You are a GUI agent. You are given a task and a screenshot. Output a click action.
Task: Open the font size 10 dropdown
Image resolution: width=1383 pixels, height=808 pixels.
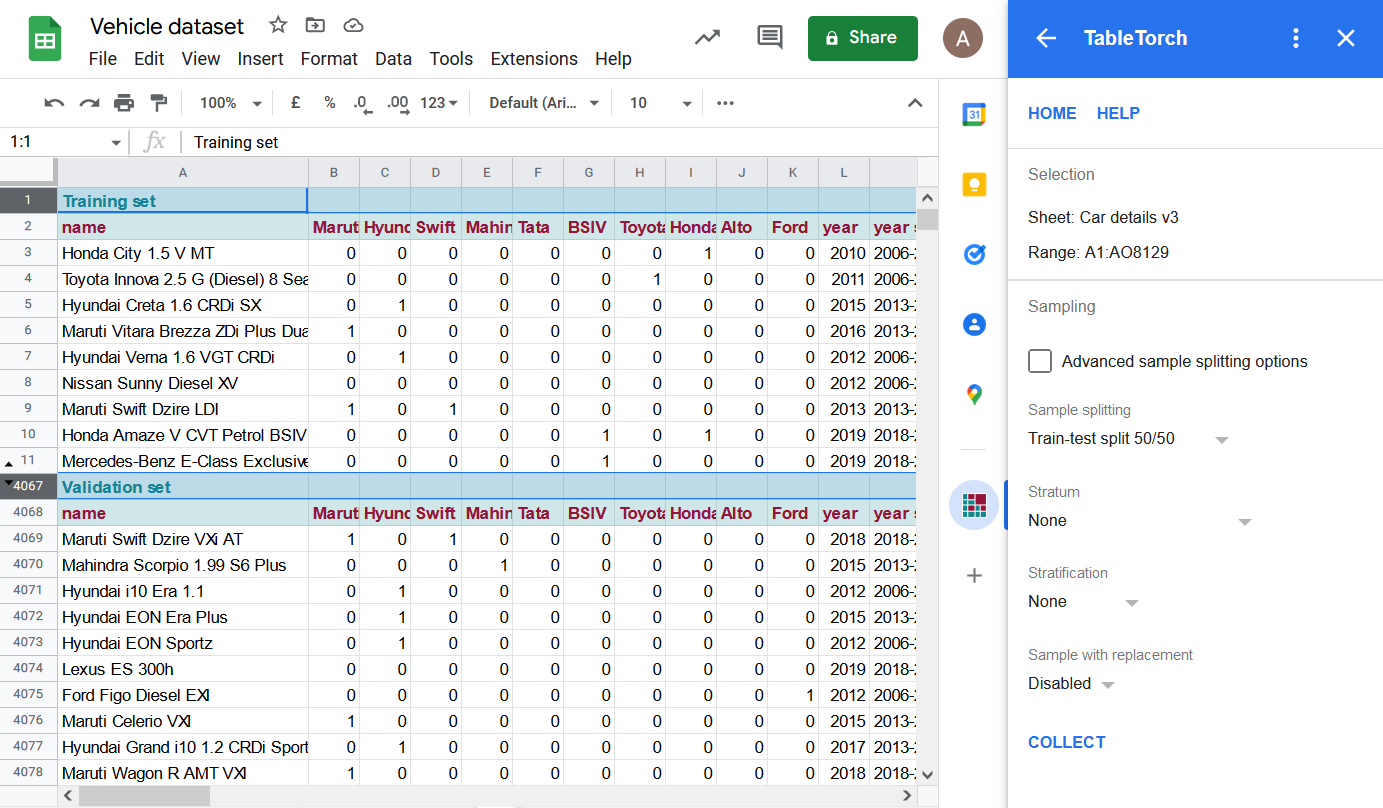660,103
